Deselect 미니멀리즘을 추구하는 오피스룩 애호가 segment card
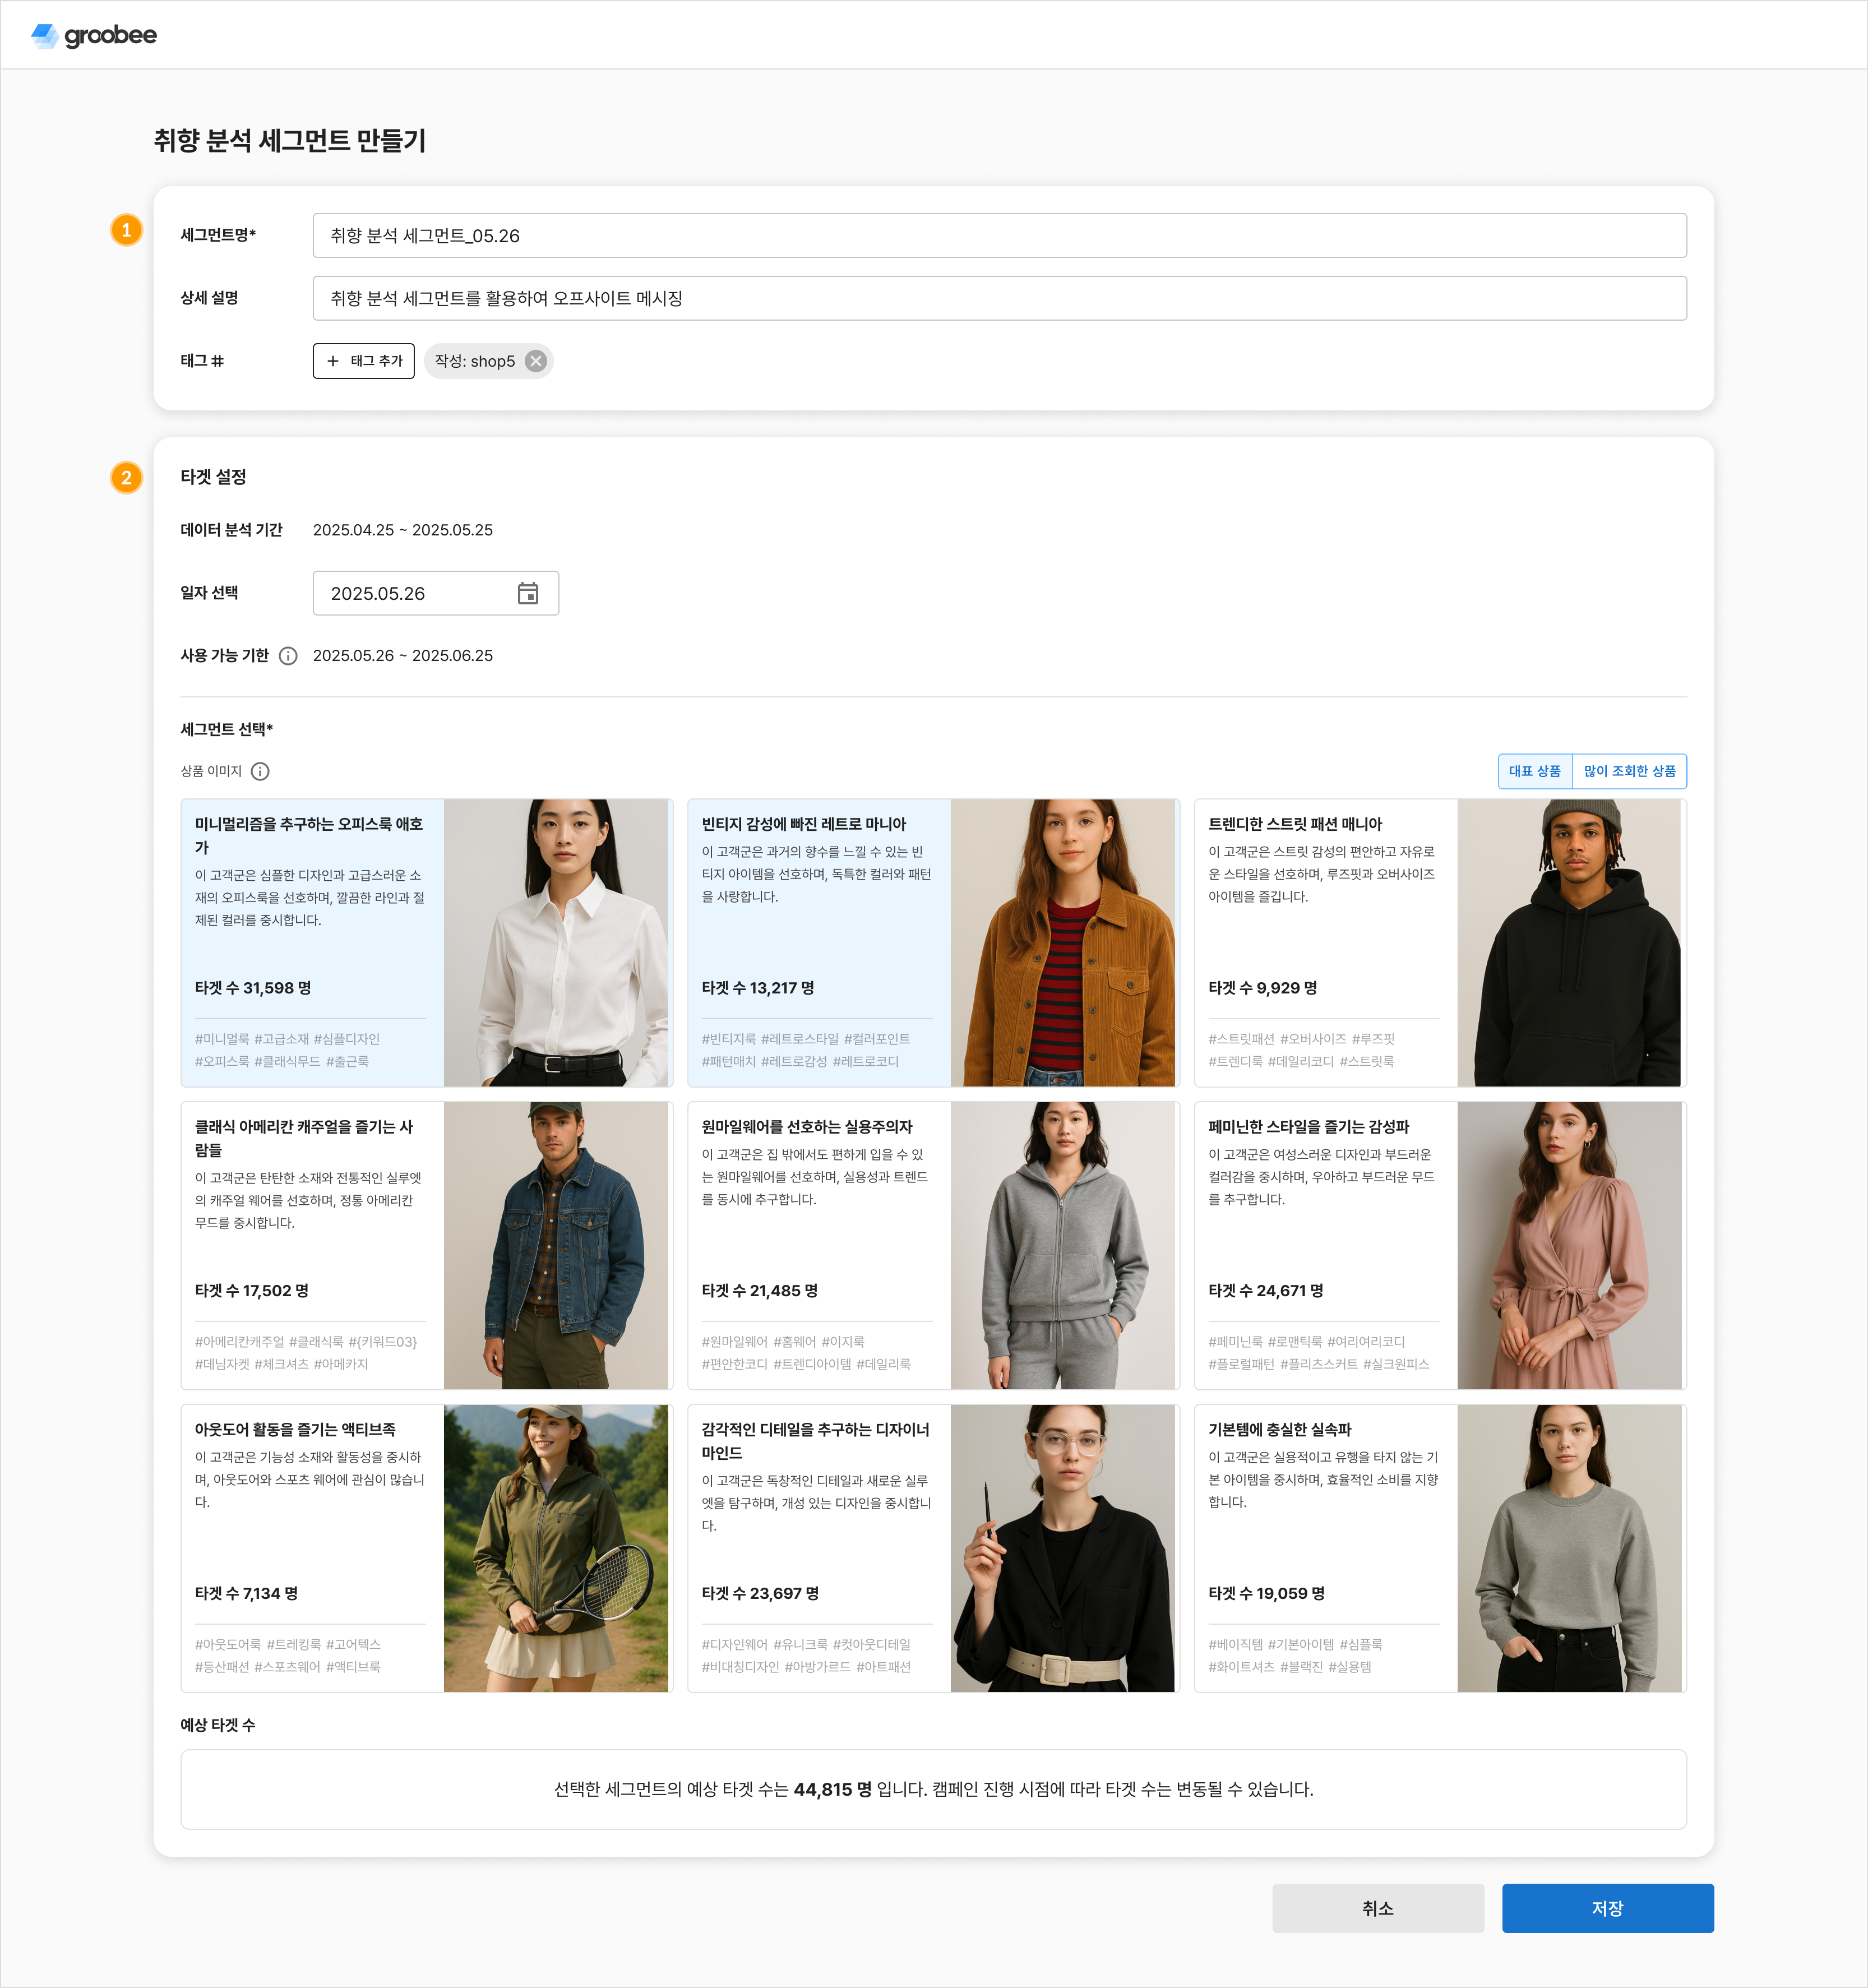The image size is (1868, 1988). click(427, 943)
